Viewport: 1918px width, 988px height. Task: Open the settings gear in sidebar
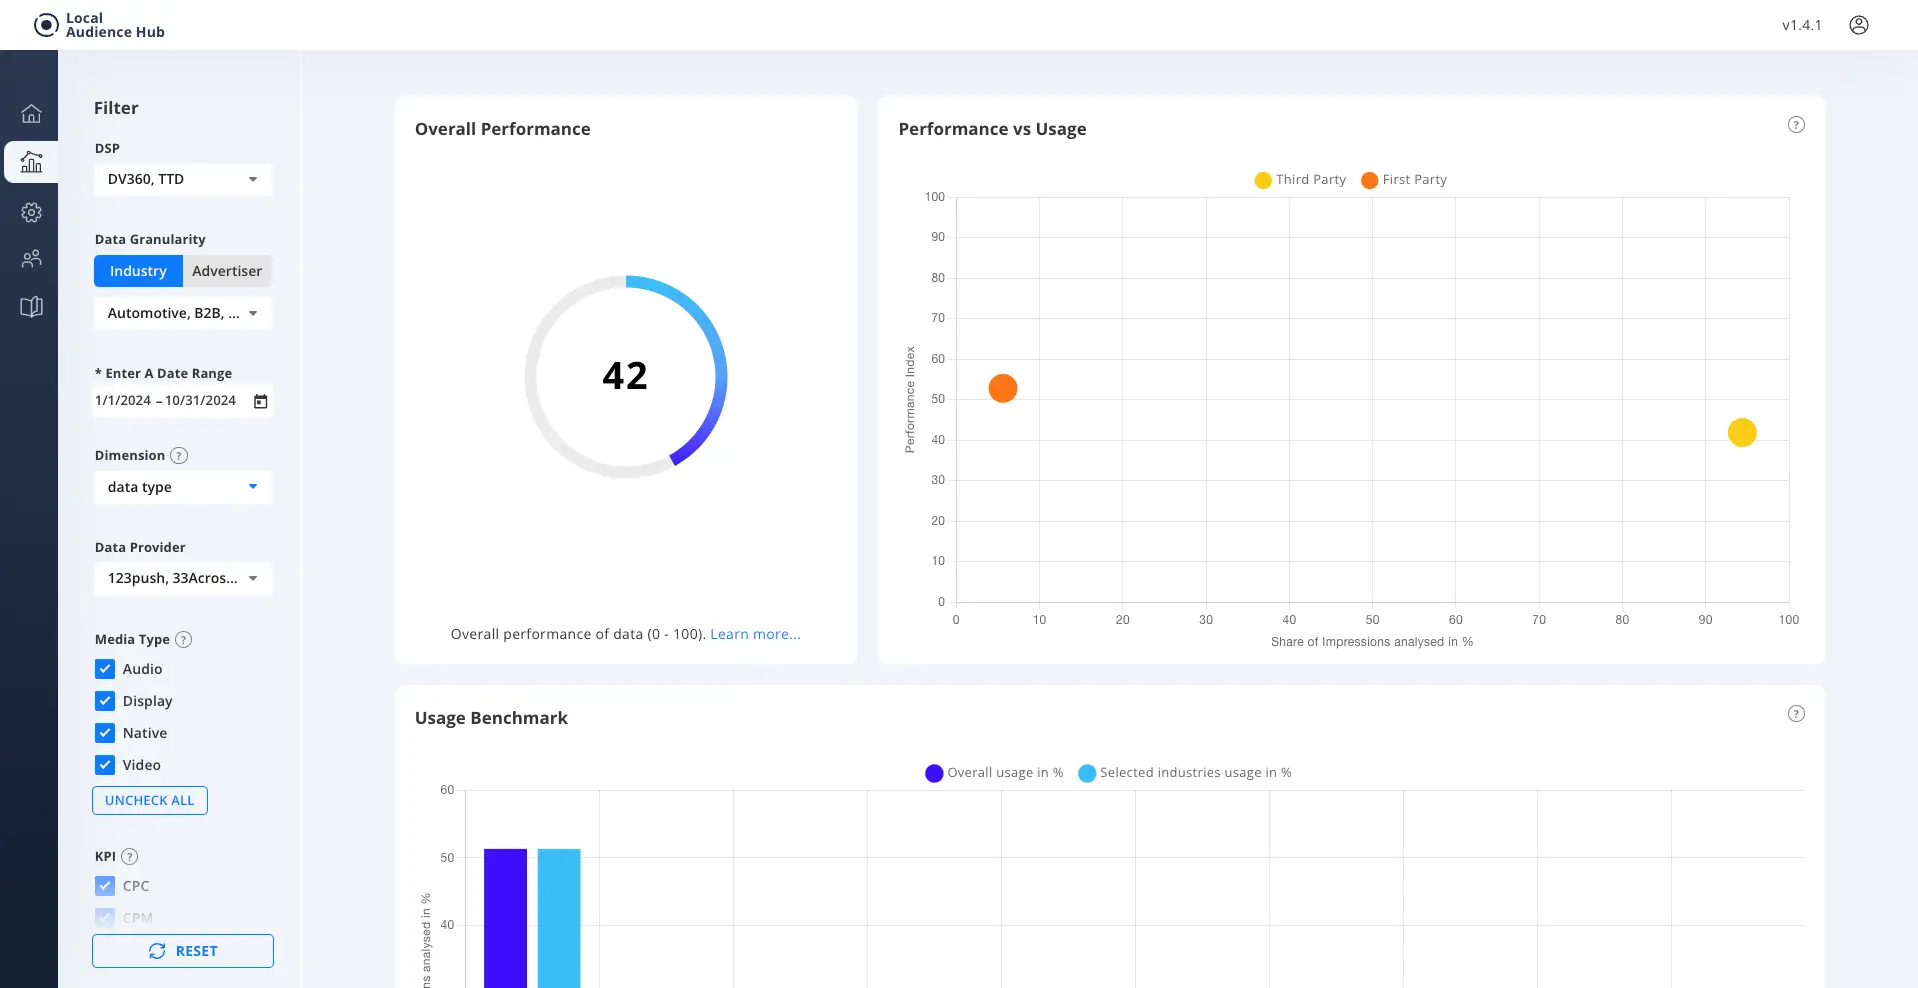coord(31,212)
